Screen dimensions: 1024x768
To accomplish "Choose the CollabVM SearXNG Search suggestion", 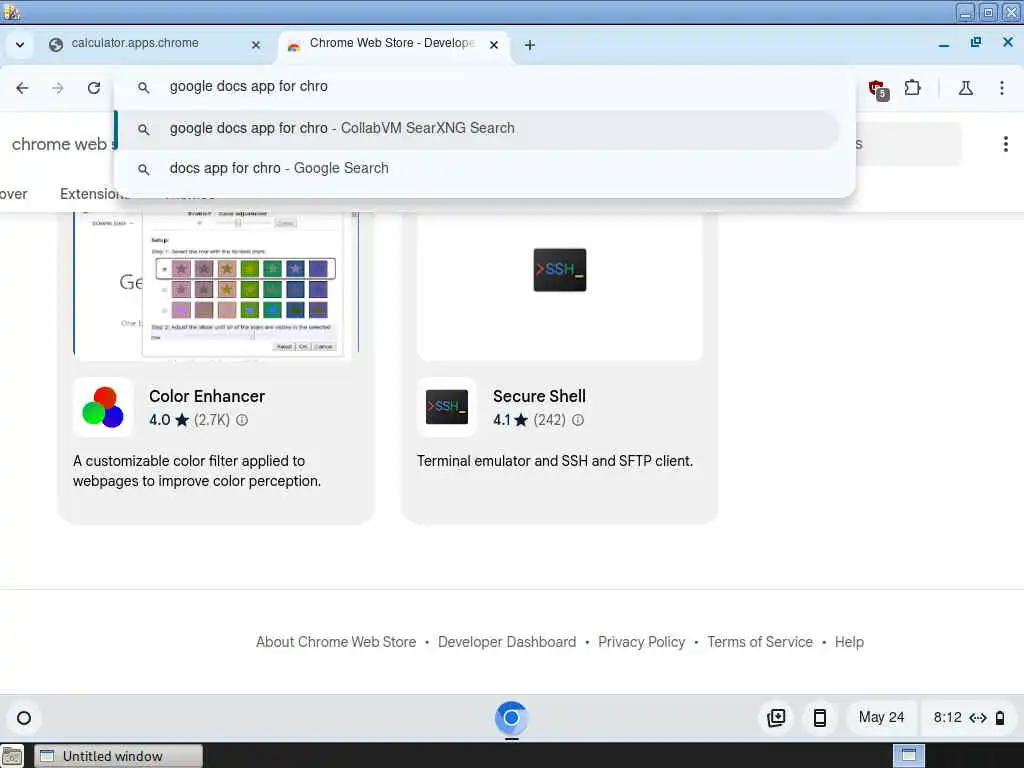I will (x=477, y=129).
